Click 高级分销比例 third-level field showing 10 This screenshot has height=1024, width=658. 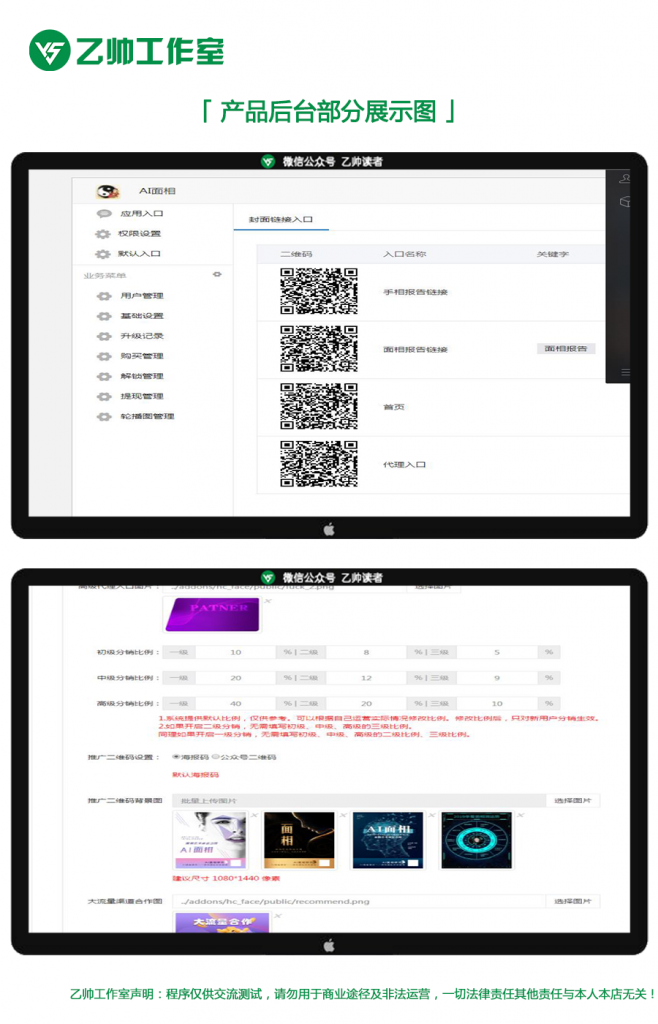tap(497, 703)
